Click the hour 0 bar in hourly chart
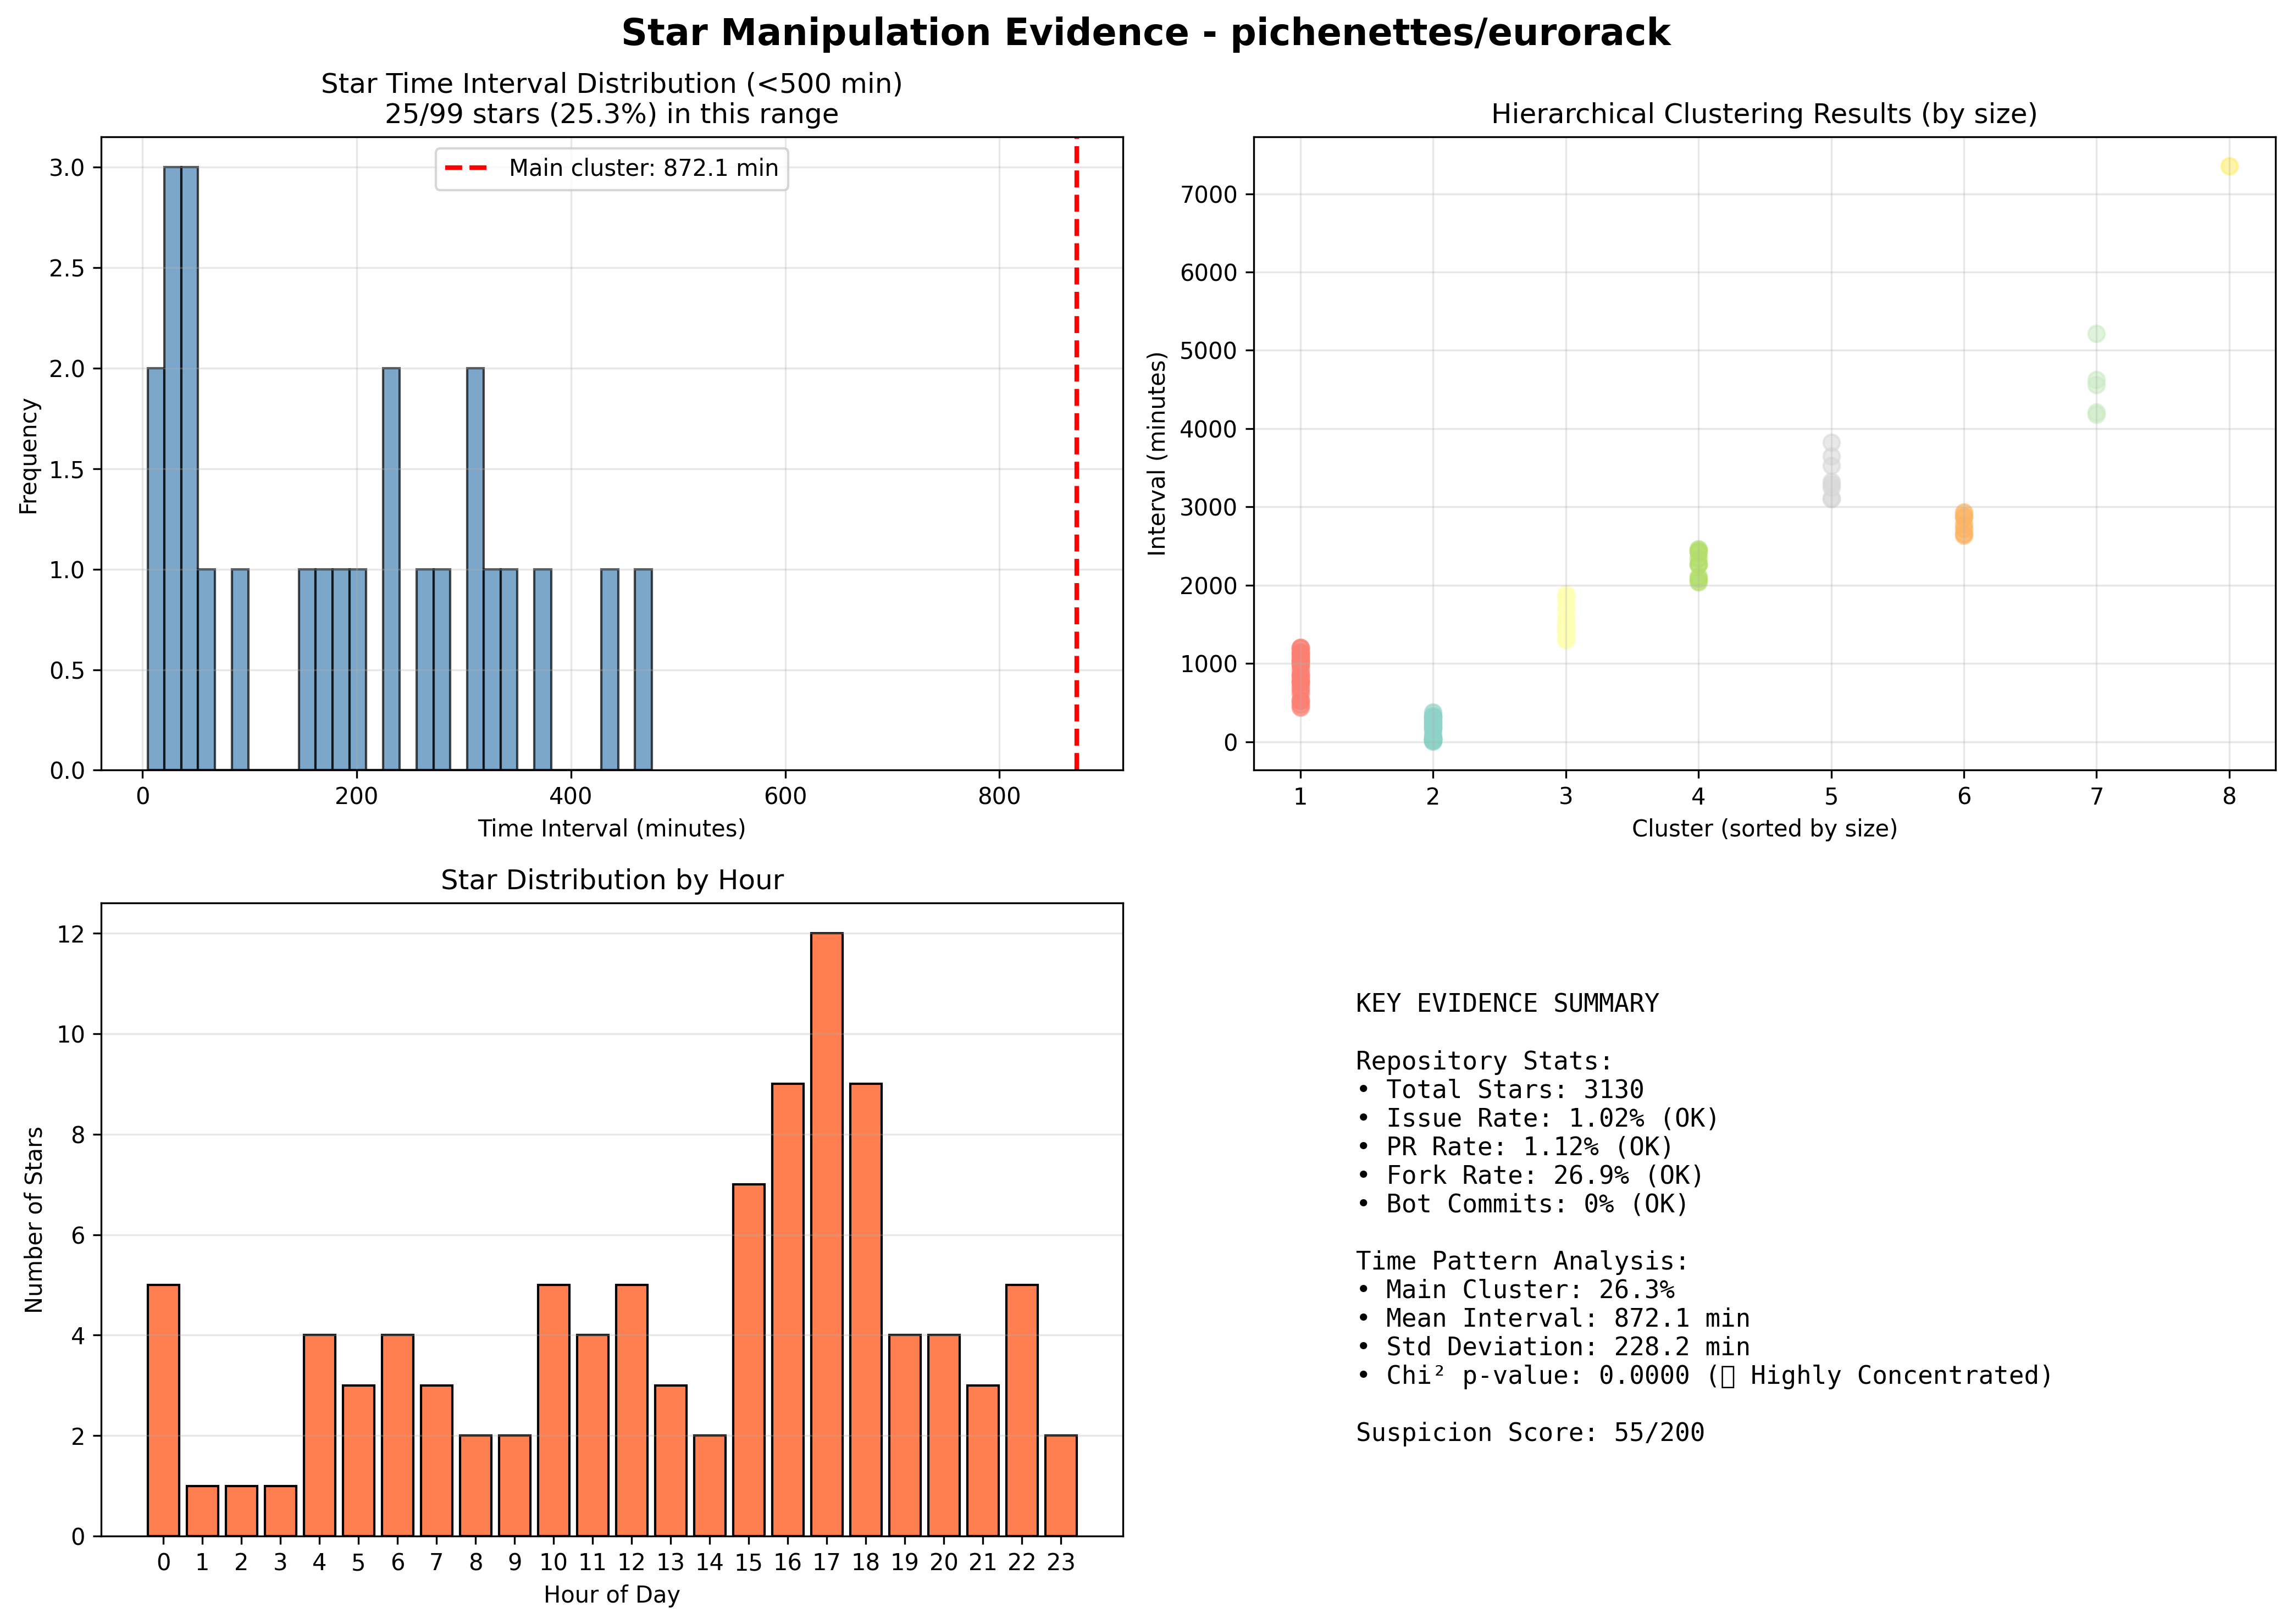Screen dimensions: 2292x1624 tap(163, 1410)
